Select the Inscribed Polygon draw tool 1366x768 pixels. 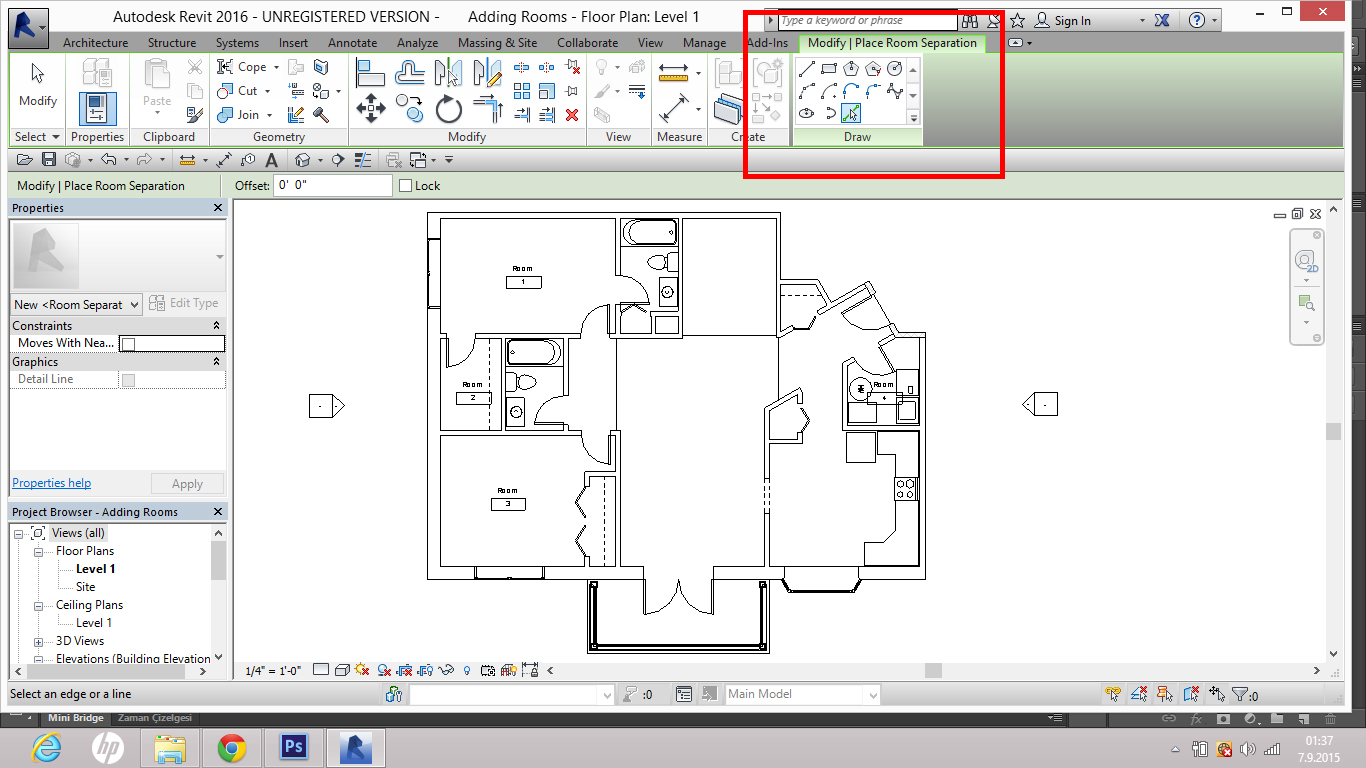tap(851, 69)
